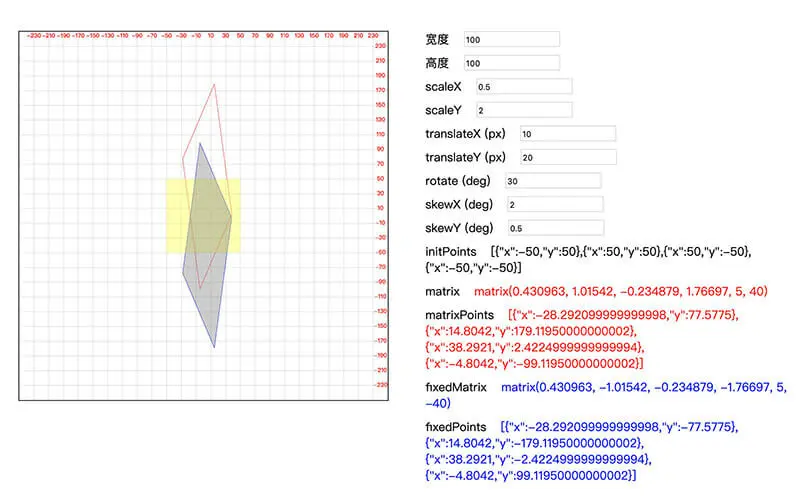Click the 高度 height input field

click(x=512, y=63)
